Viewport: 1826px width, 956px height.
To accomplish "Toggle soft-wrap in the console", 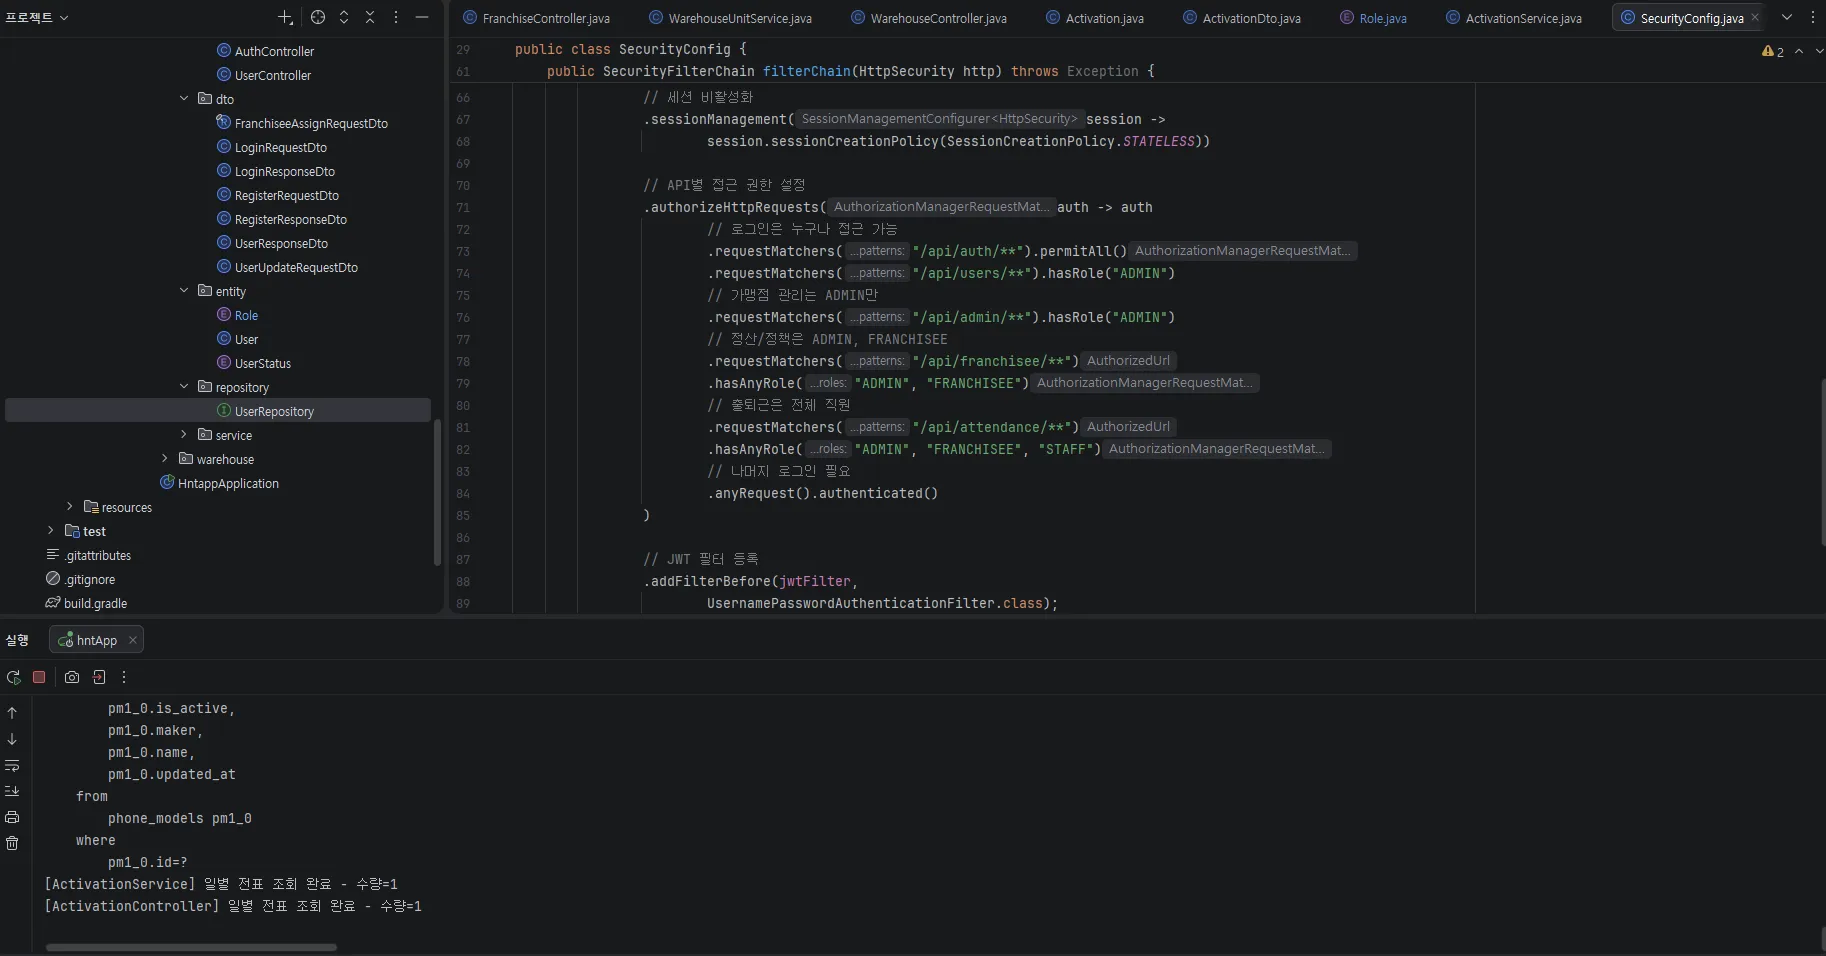I will point(12,765).
